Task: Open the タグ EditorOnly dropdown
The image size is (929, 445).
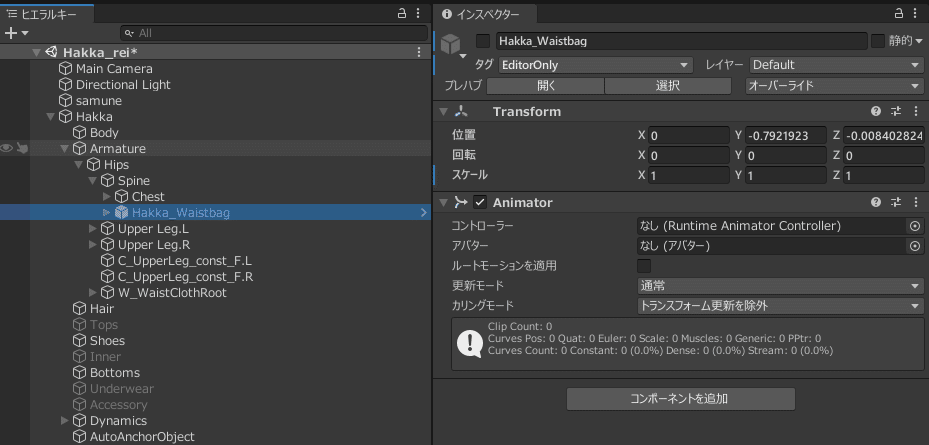Action: [595, 65]
